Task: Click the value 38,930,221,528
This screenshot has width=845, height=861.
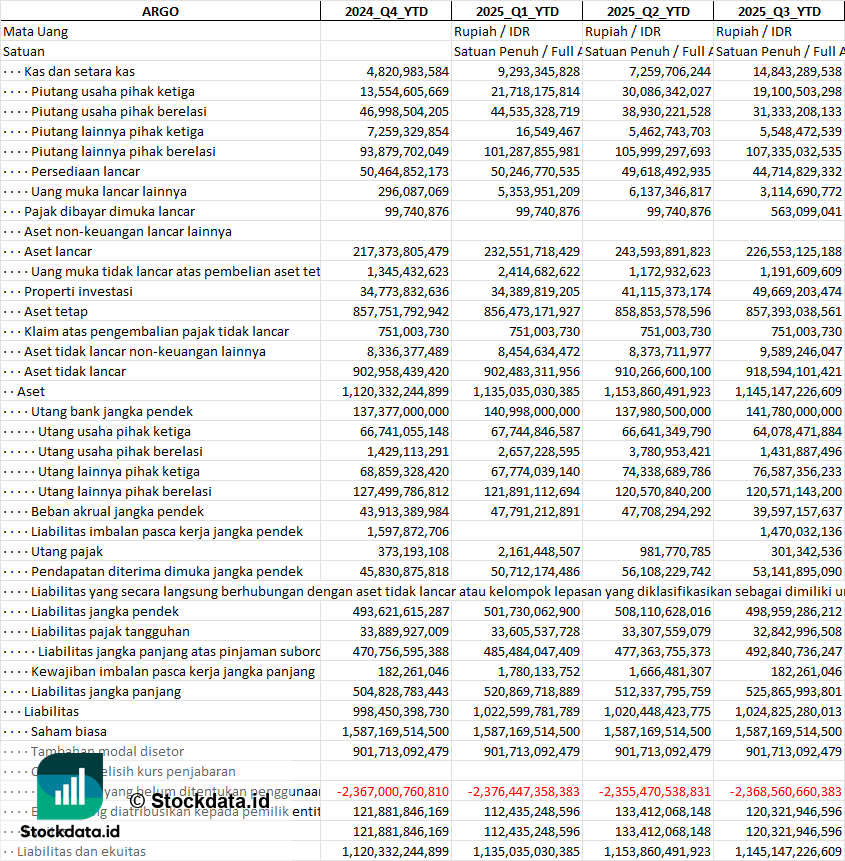Action: 666,111
